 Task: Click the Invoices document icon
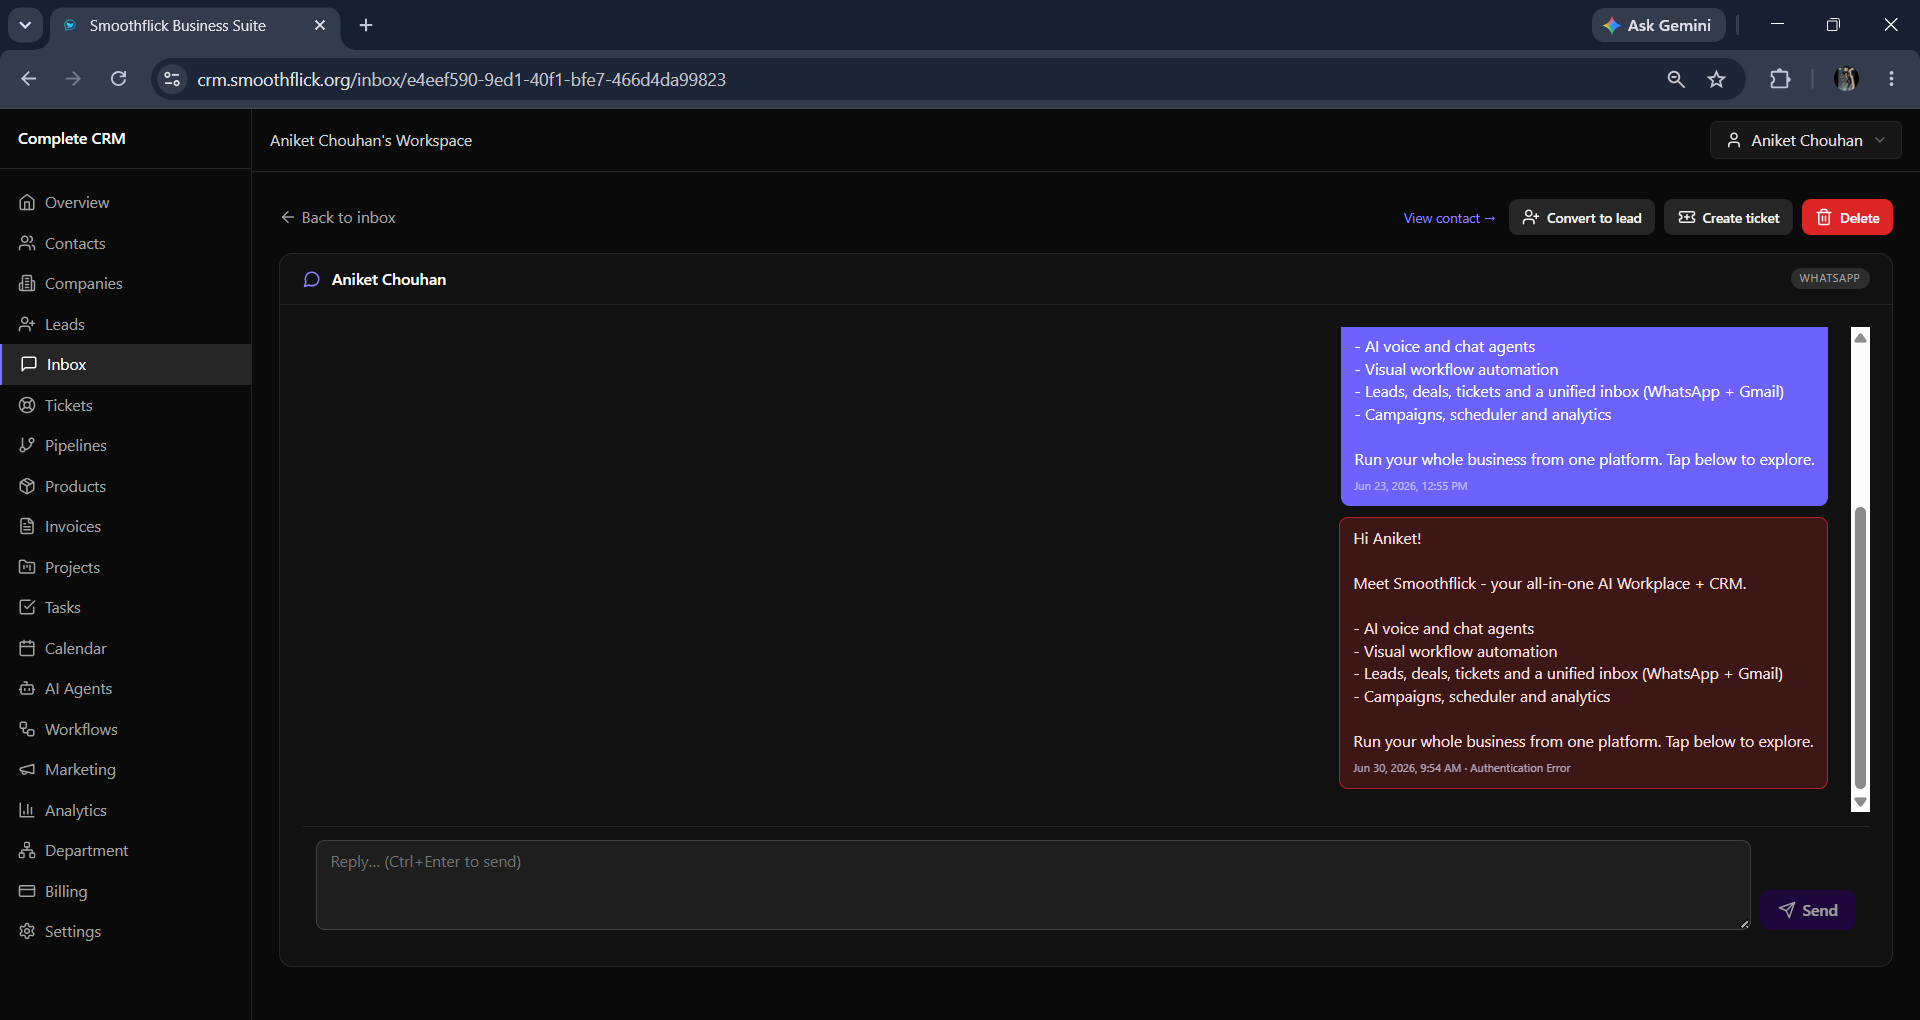pos(27,526)
